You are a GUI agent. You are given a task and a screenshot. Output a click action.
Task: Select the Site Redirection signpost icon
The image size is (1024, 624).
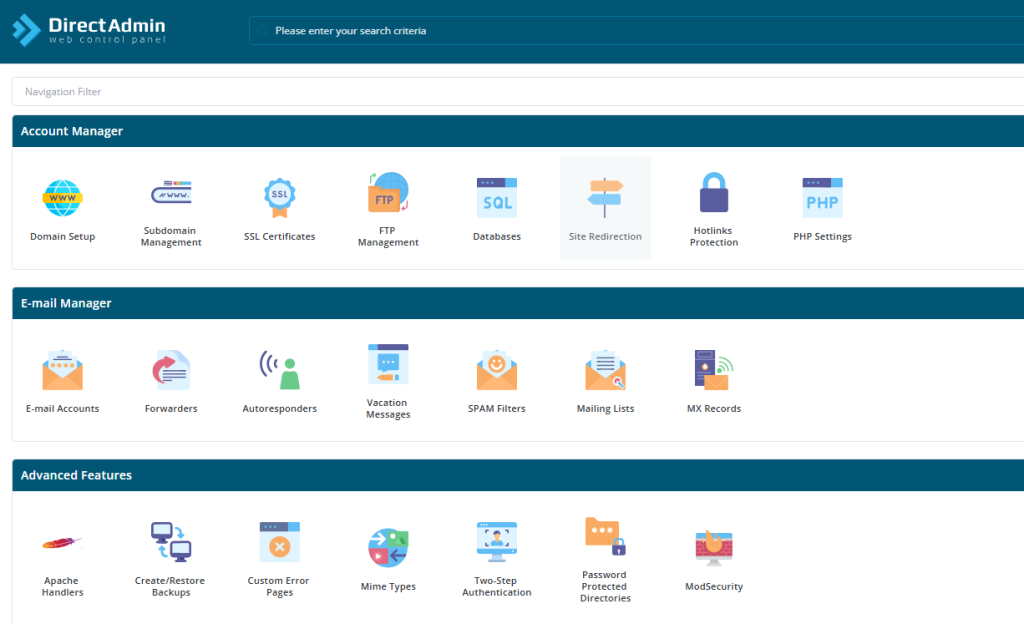point(605,198)
